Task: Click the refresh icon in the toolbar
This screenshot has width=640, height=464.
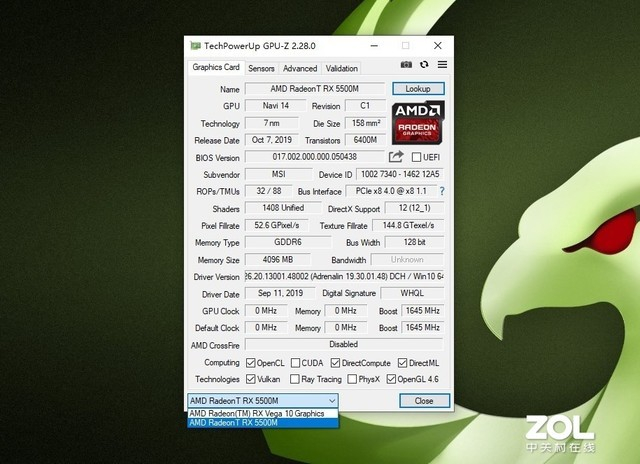Action: 424,66
